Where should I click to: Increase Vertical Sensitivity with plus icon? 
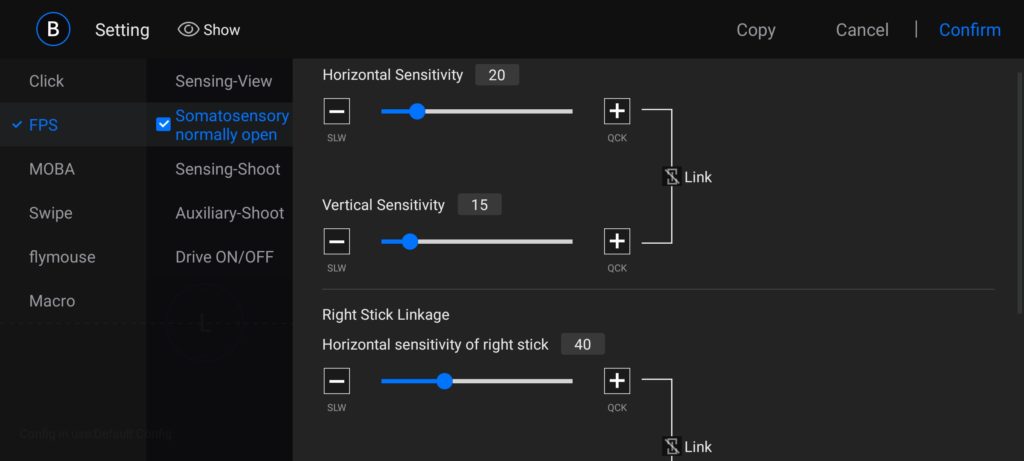617,242
